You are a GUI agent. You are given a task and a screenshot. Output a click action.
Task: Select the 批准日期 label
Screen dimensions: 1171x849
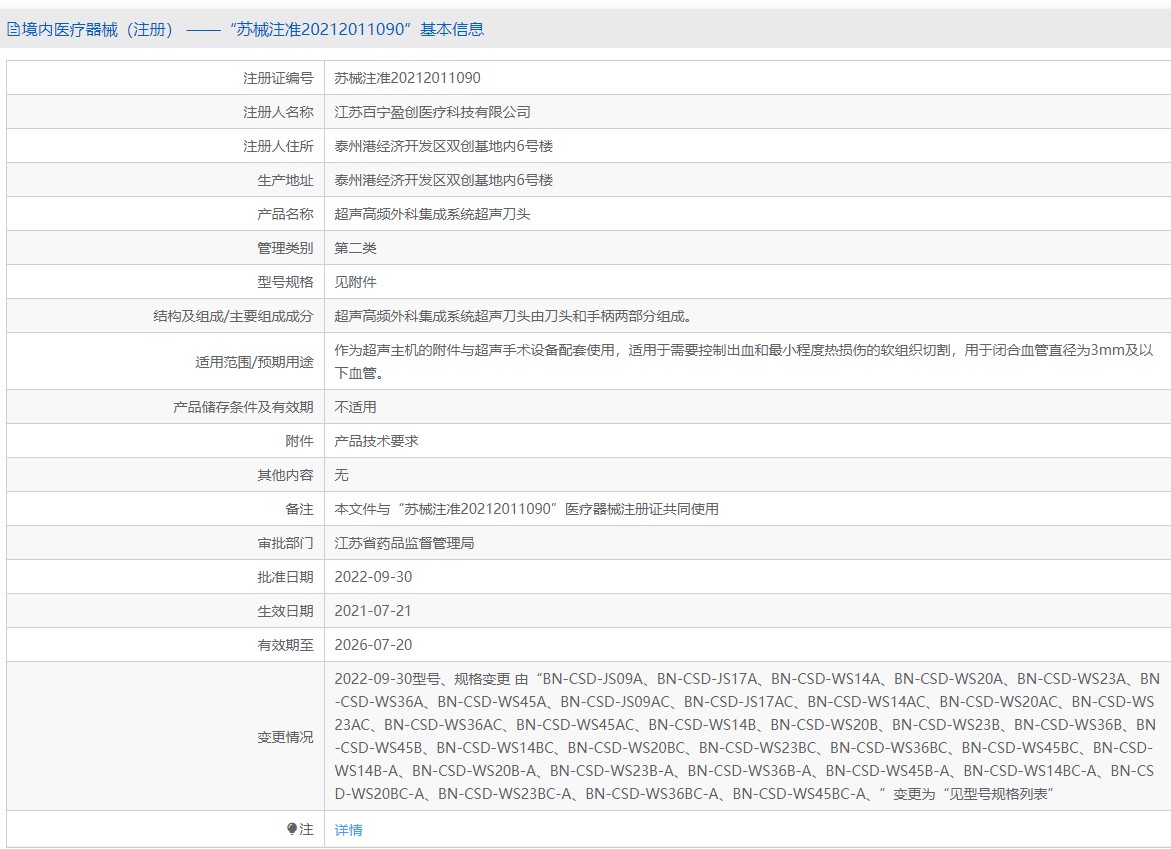pyautogui.click(x=285, y=577)
